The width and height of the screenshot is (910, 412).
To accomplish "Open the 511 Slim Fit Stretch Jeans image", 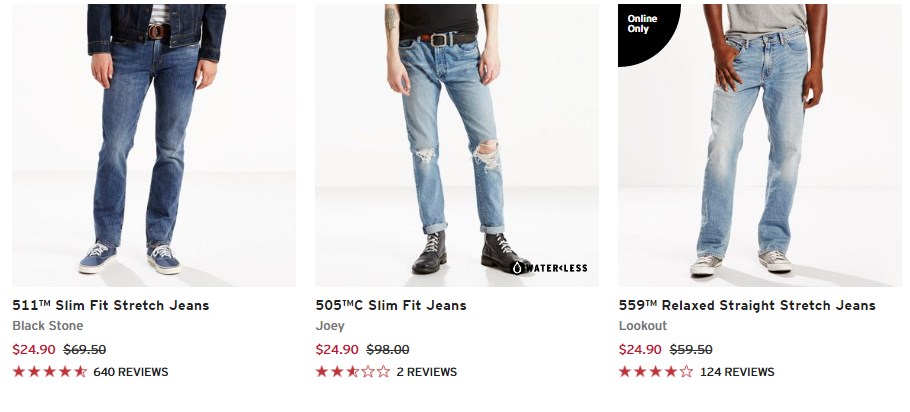I will click(154, 145).
